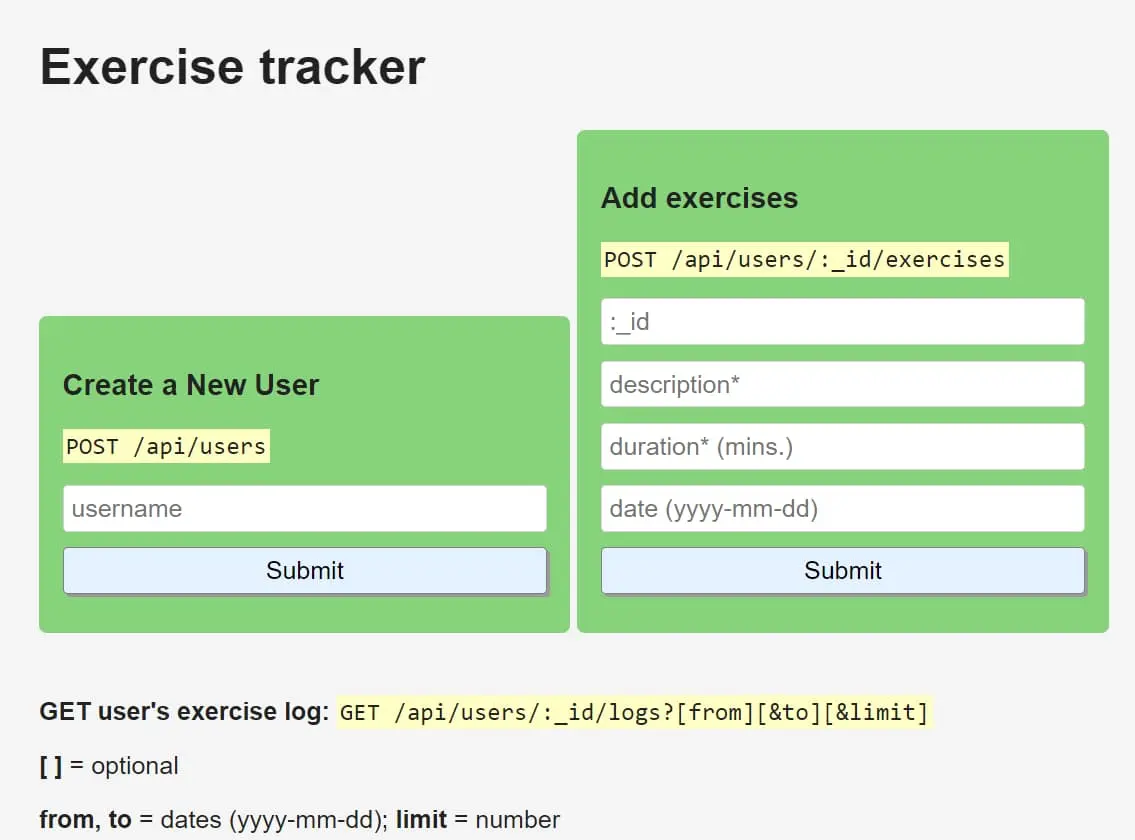The image size is (1135, 840).
Task: Click the page background area
Action: point(300,180)
